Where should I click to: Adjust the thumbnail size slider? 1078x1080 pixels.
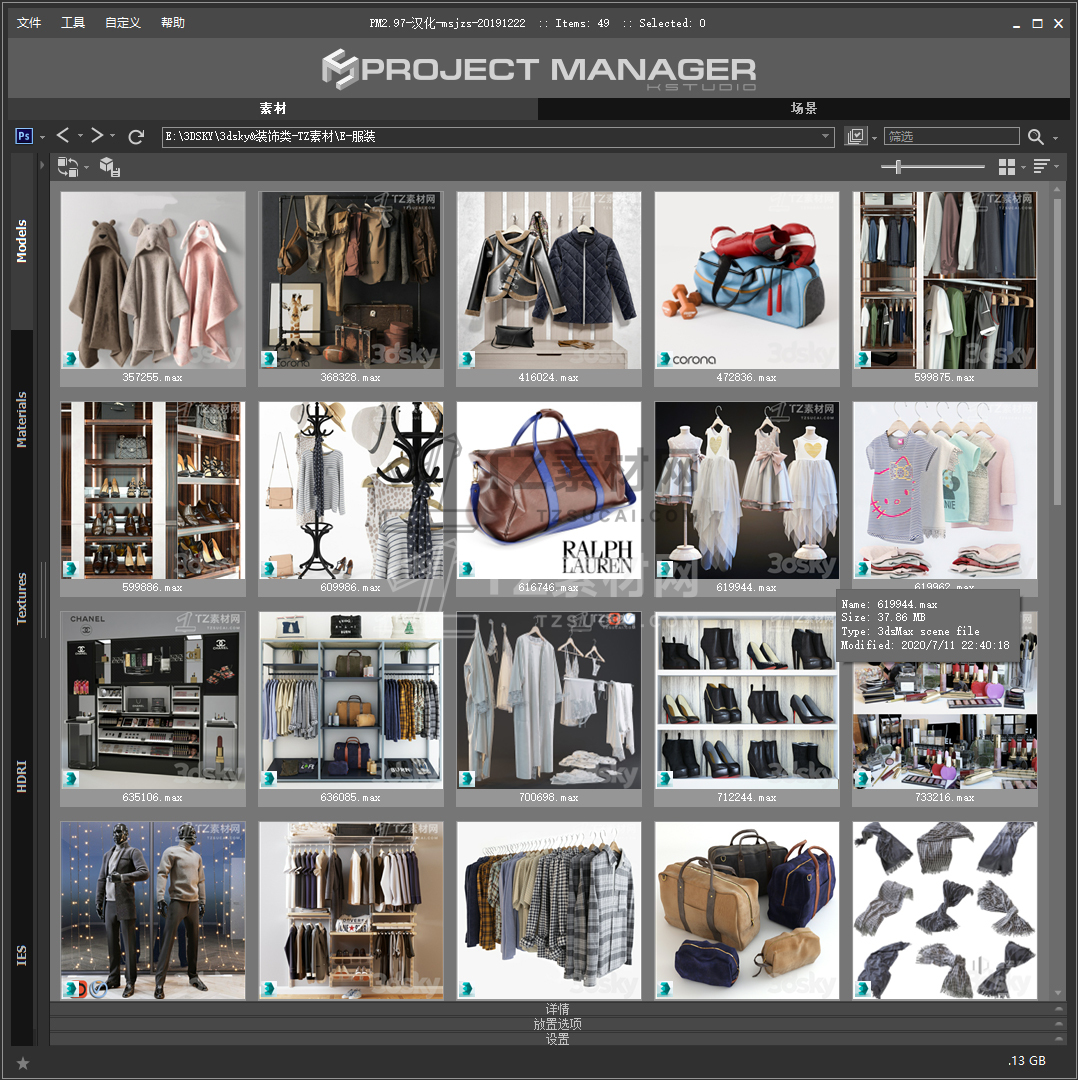tap(898, 167)
